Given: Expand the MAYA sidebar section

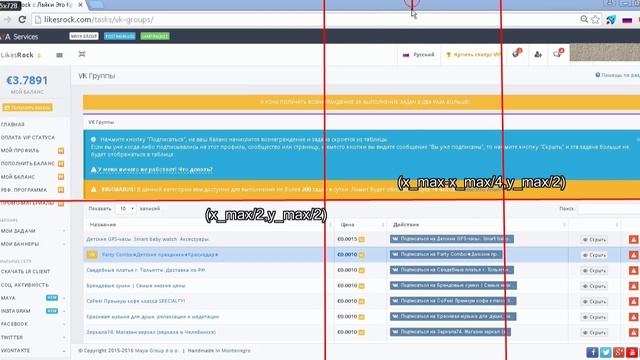Looking at the screenshot, I should pos(33,298).
